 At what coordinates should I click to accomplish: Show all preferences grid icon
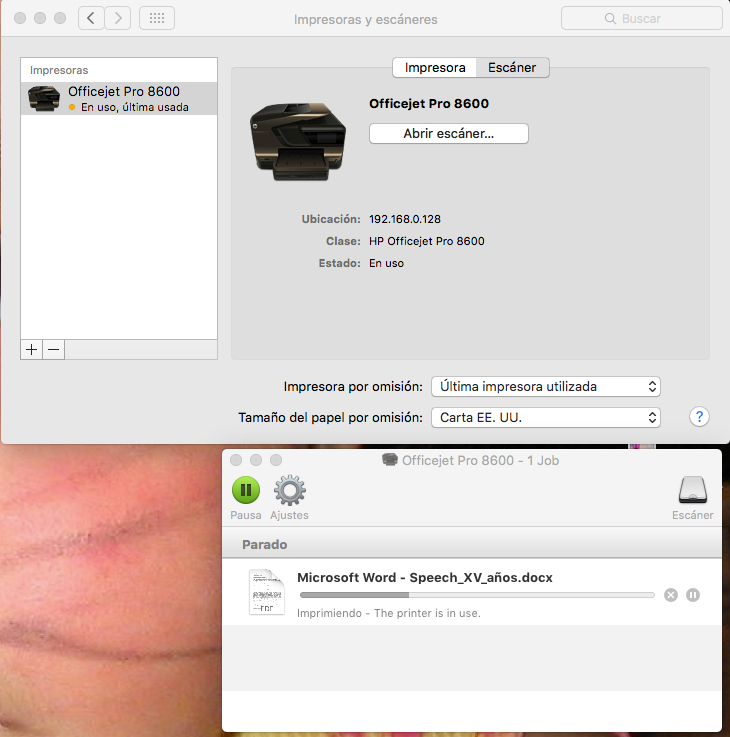(157, 18)
